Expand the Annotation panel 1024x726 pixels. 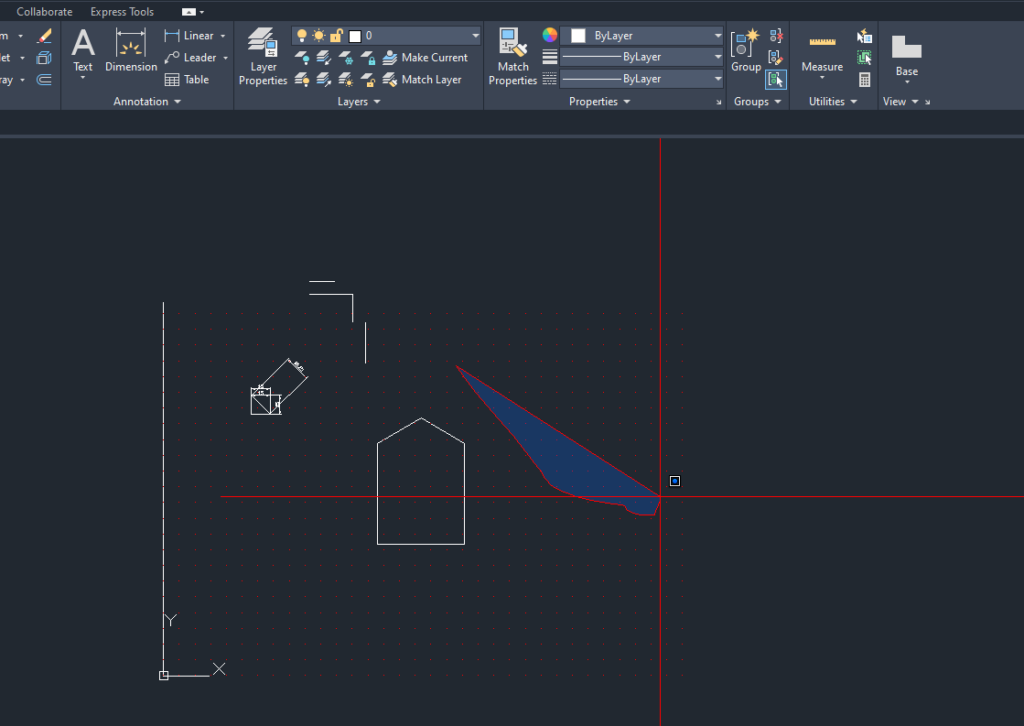[x=147, y=101]
